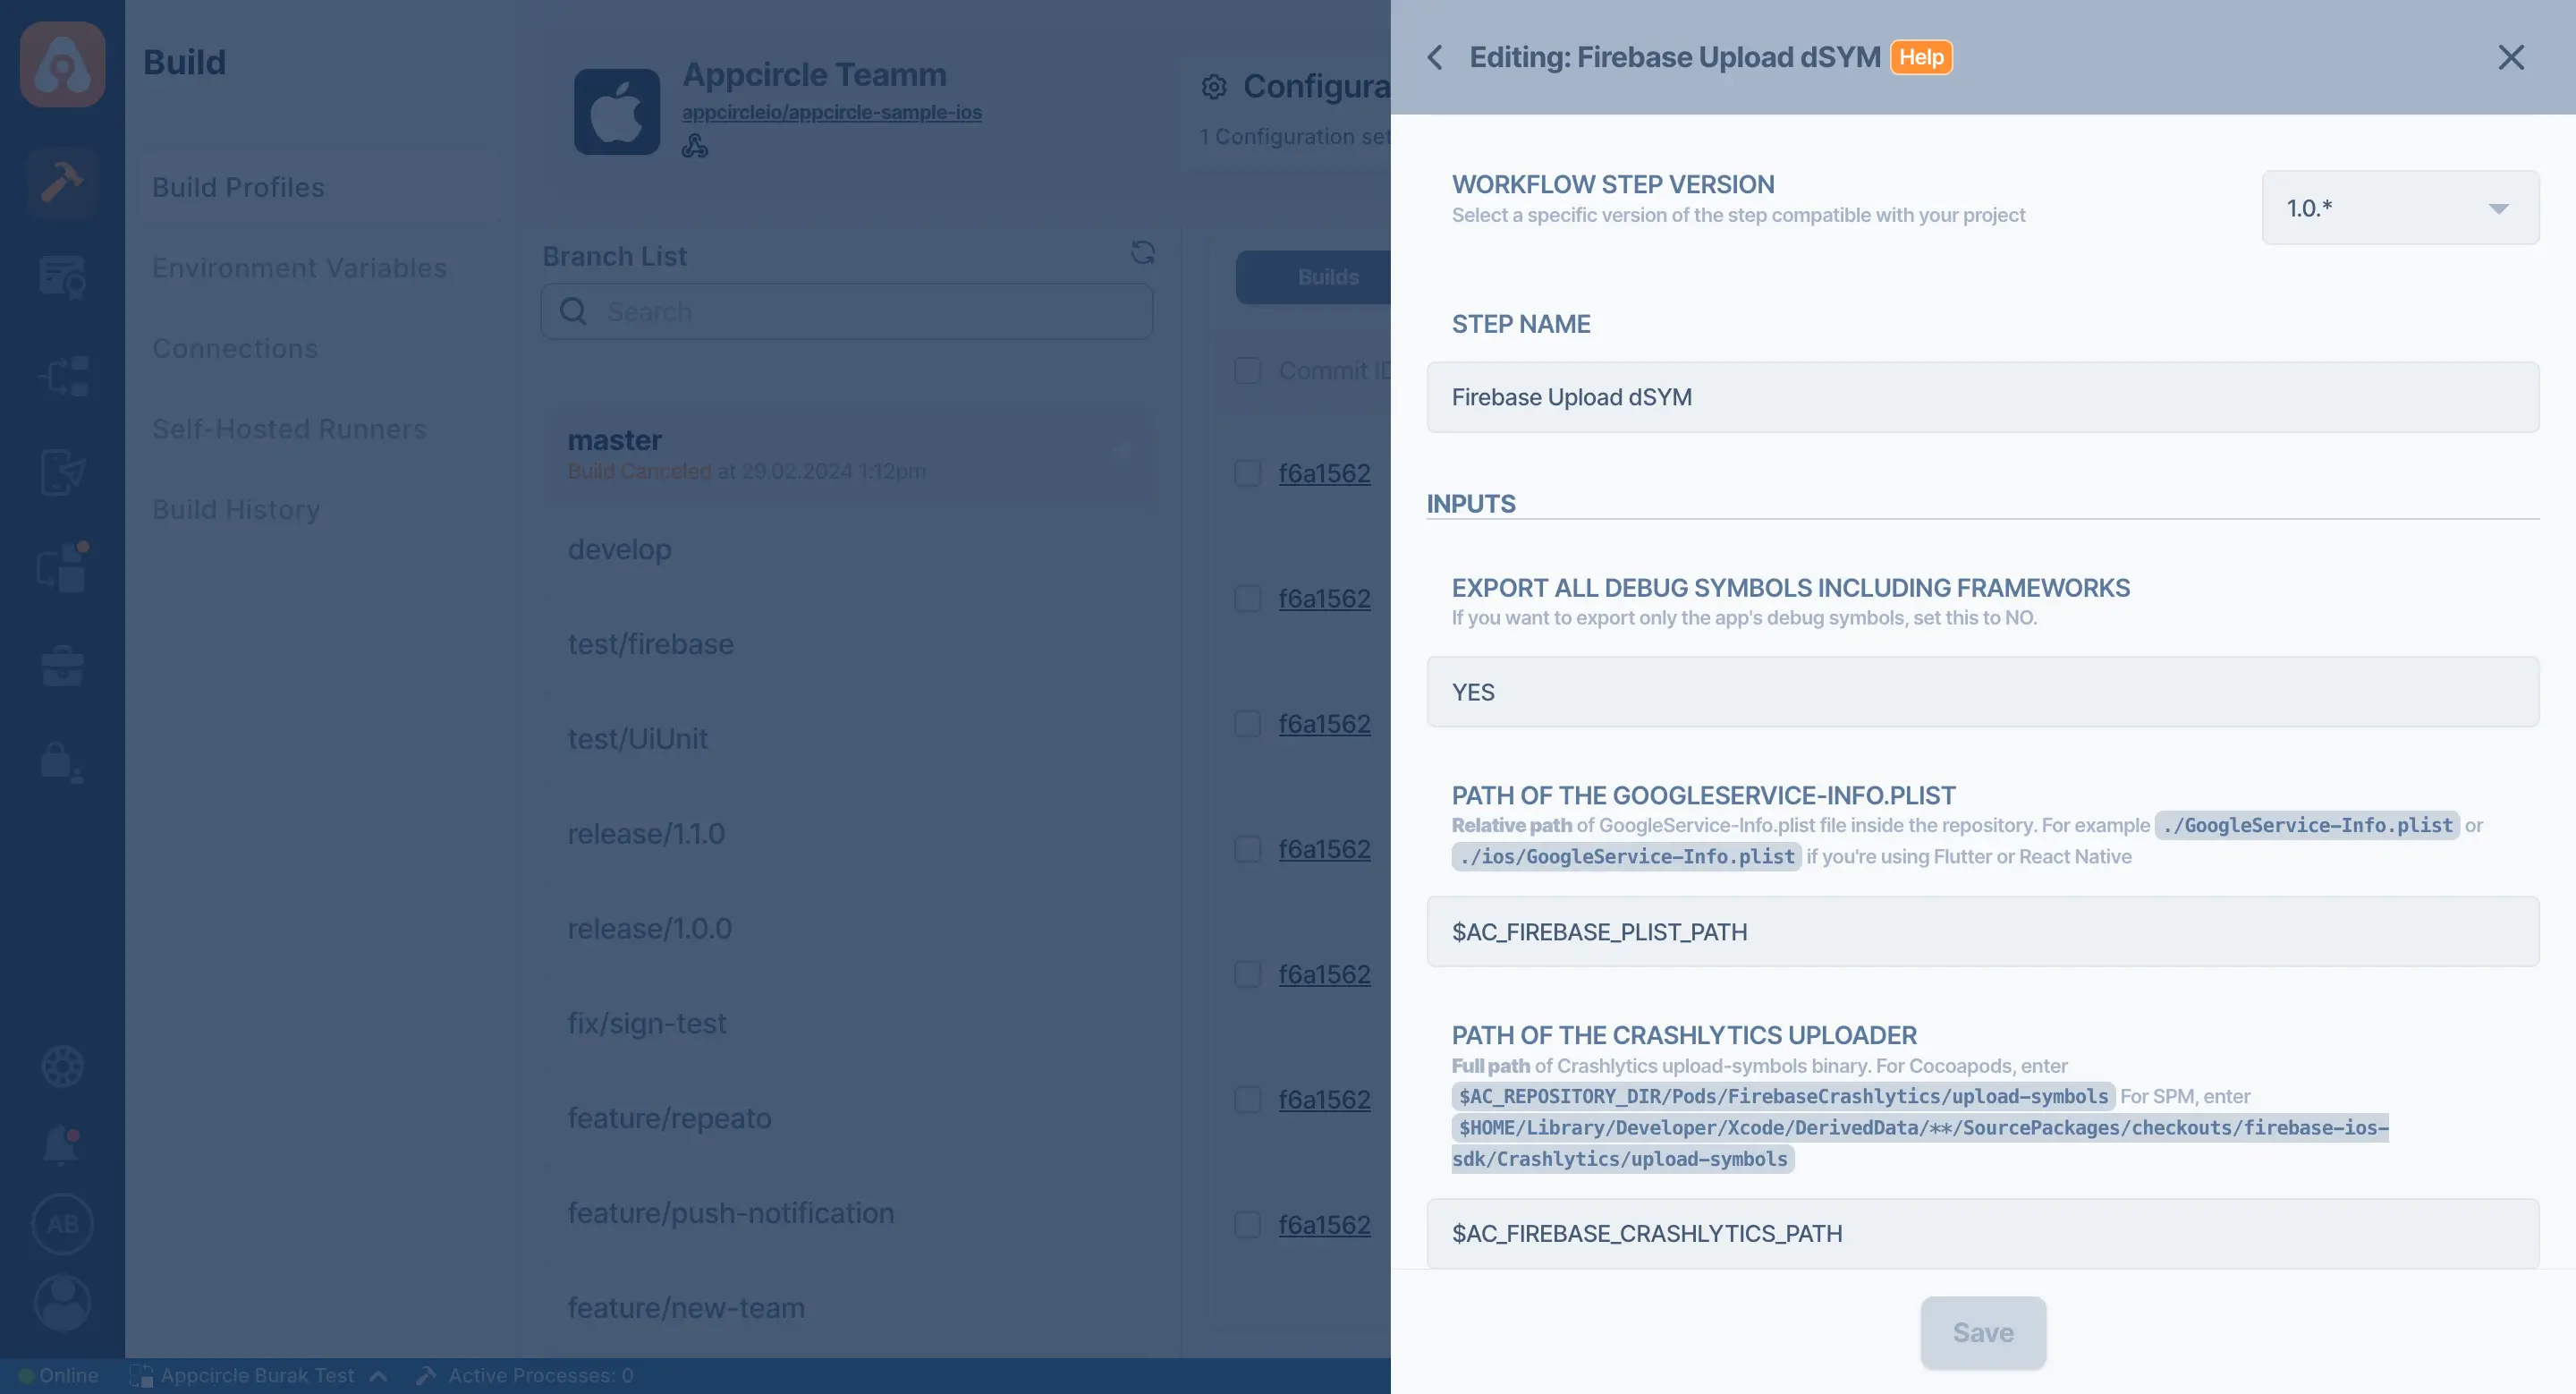Open the appcircleio/appcircle-sample-ios repository link
This screenshot has width=2576, height=1394.
(831, 112)
